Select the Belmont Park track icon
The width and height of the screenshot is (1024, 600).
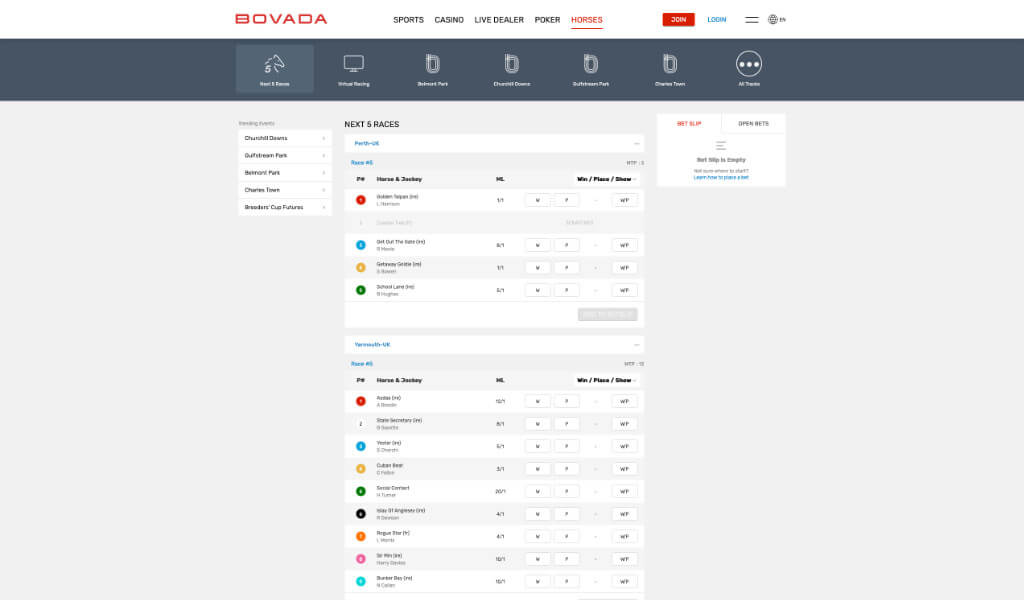click(432, 63)
